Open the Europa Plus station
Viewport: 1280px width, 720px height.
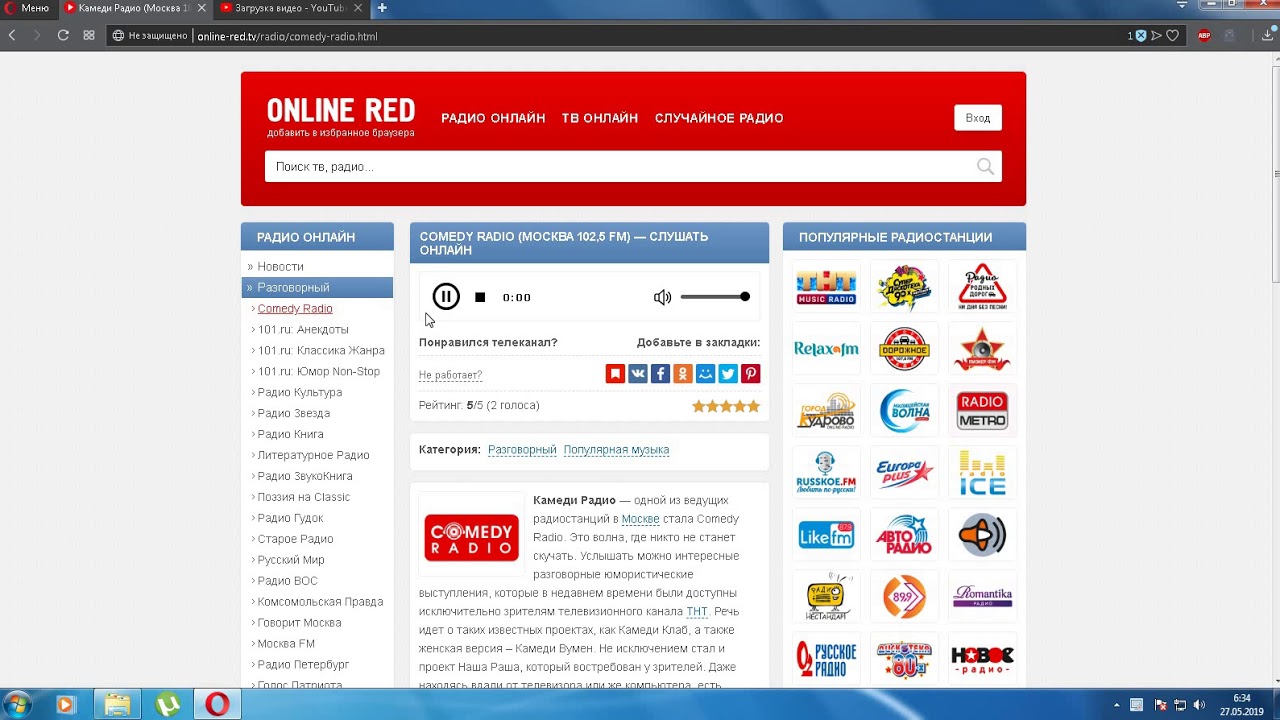[x=904, y=473]
